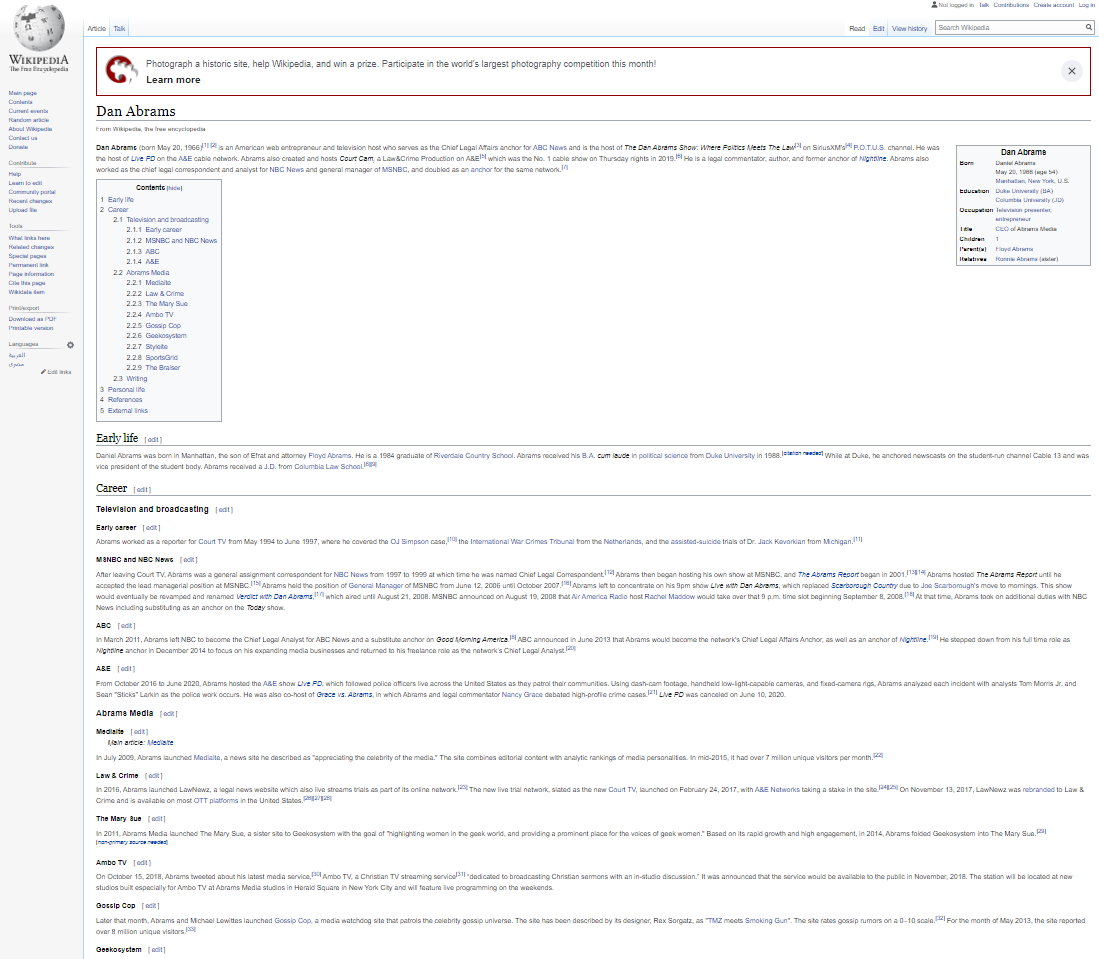Jump to SportsGrid in Contents
Image resolution: width=1099 pixels, height=959 pixels.
162,358
